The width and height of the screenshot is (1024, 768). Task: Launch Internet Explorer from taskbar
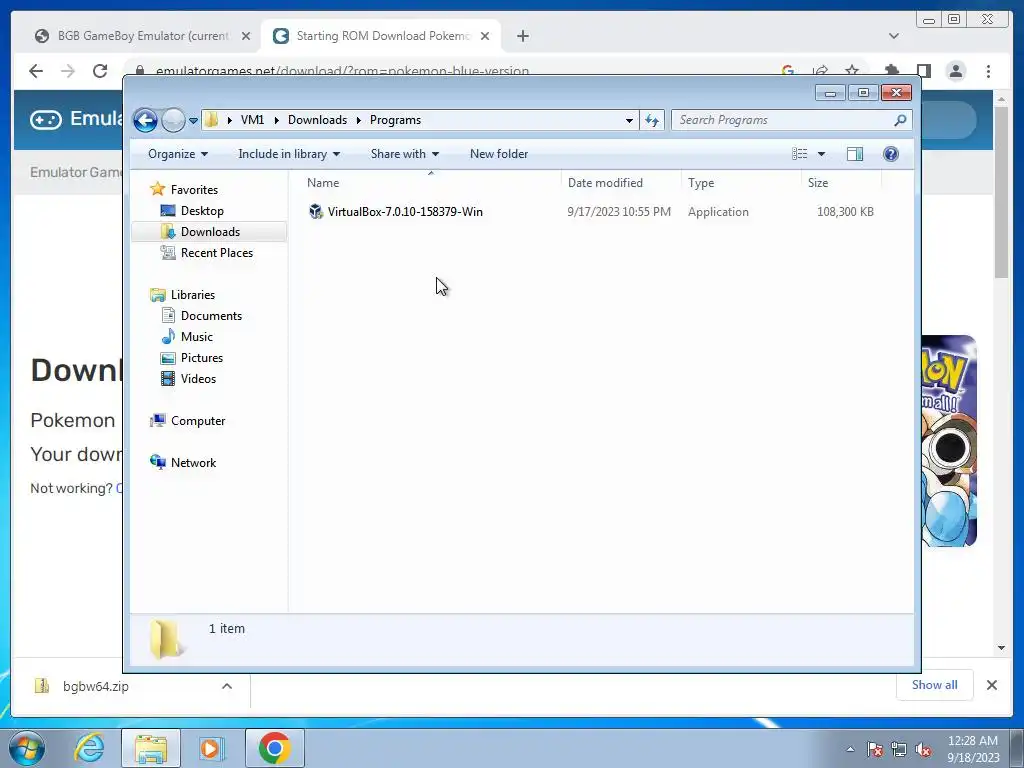pyautogui.click(x=89, y=748)
